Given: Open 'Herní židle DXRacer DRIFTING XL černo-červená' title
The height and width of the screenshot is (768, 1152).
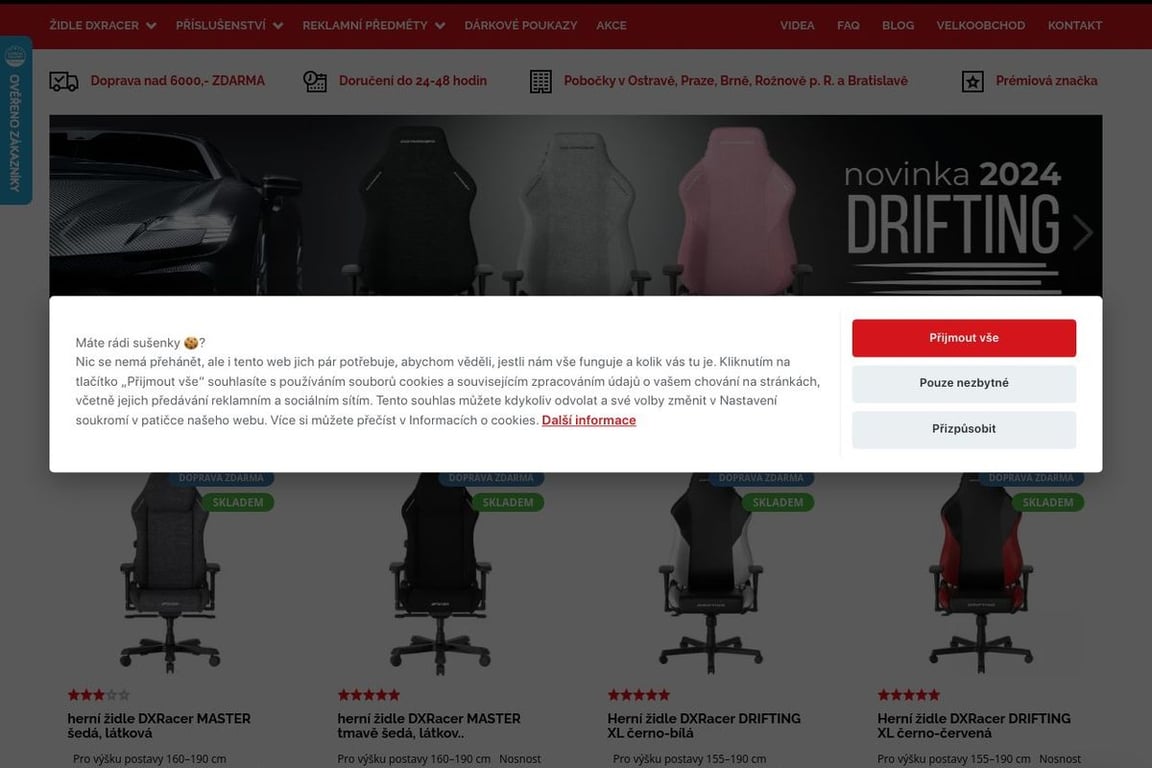Looking at the screenshot, I should pos(974,725).
